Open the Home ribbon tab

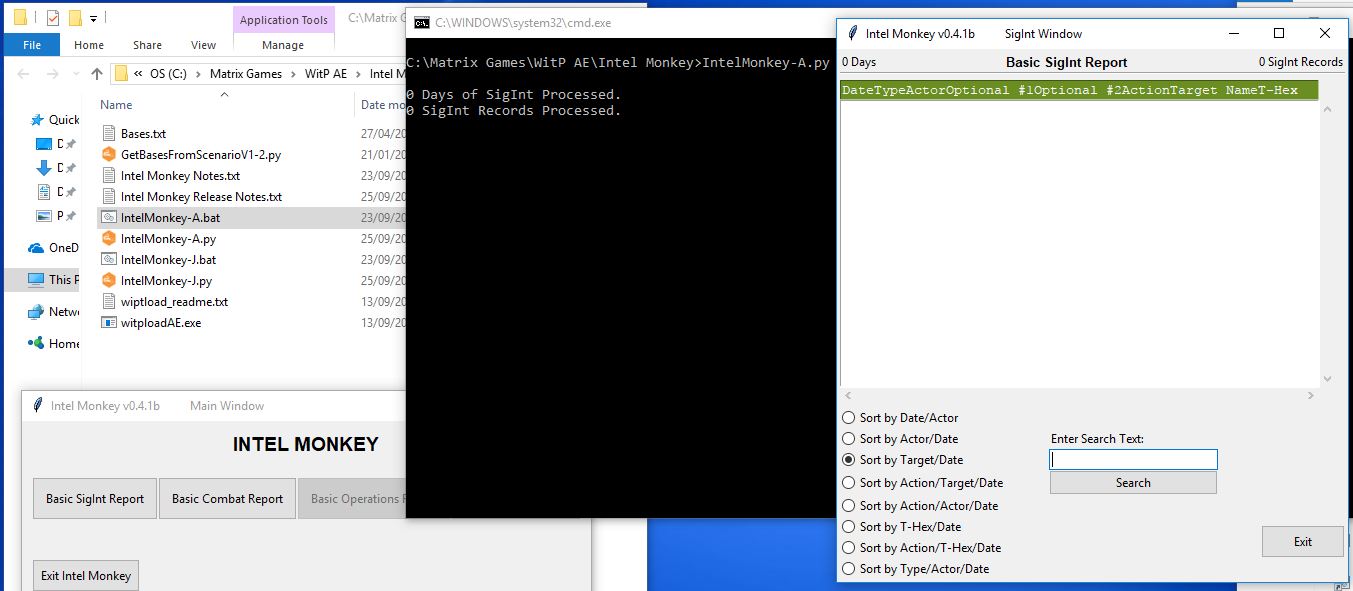[89, 45]
